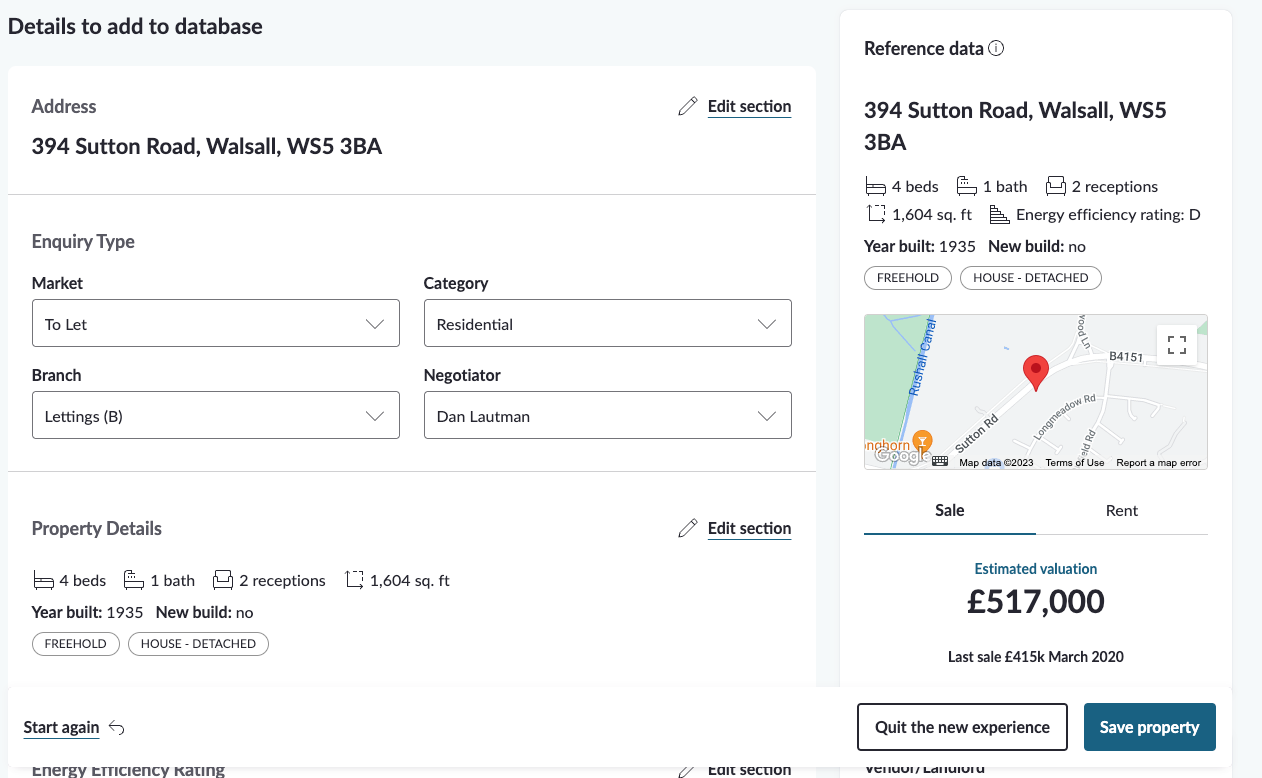Switch to the Rent tab
This screenshot has width=1262, height=778.
(x=1121, y=510)
